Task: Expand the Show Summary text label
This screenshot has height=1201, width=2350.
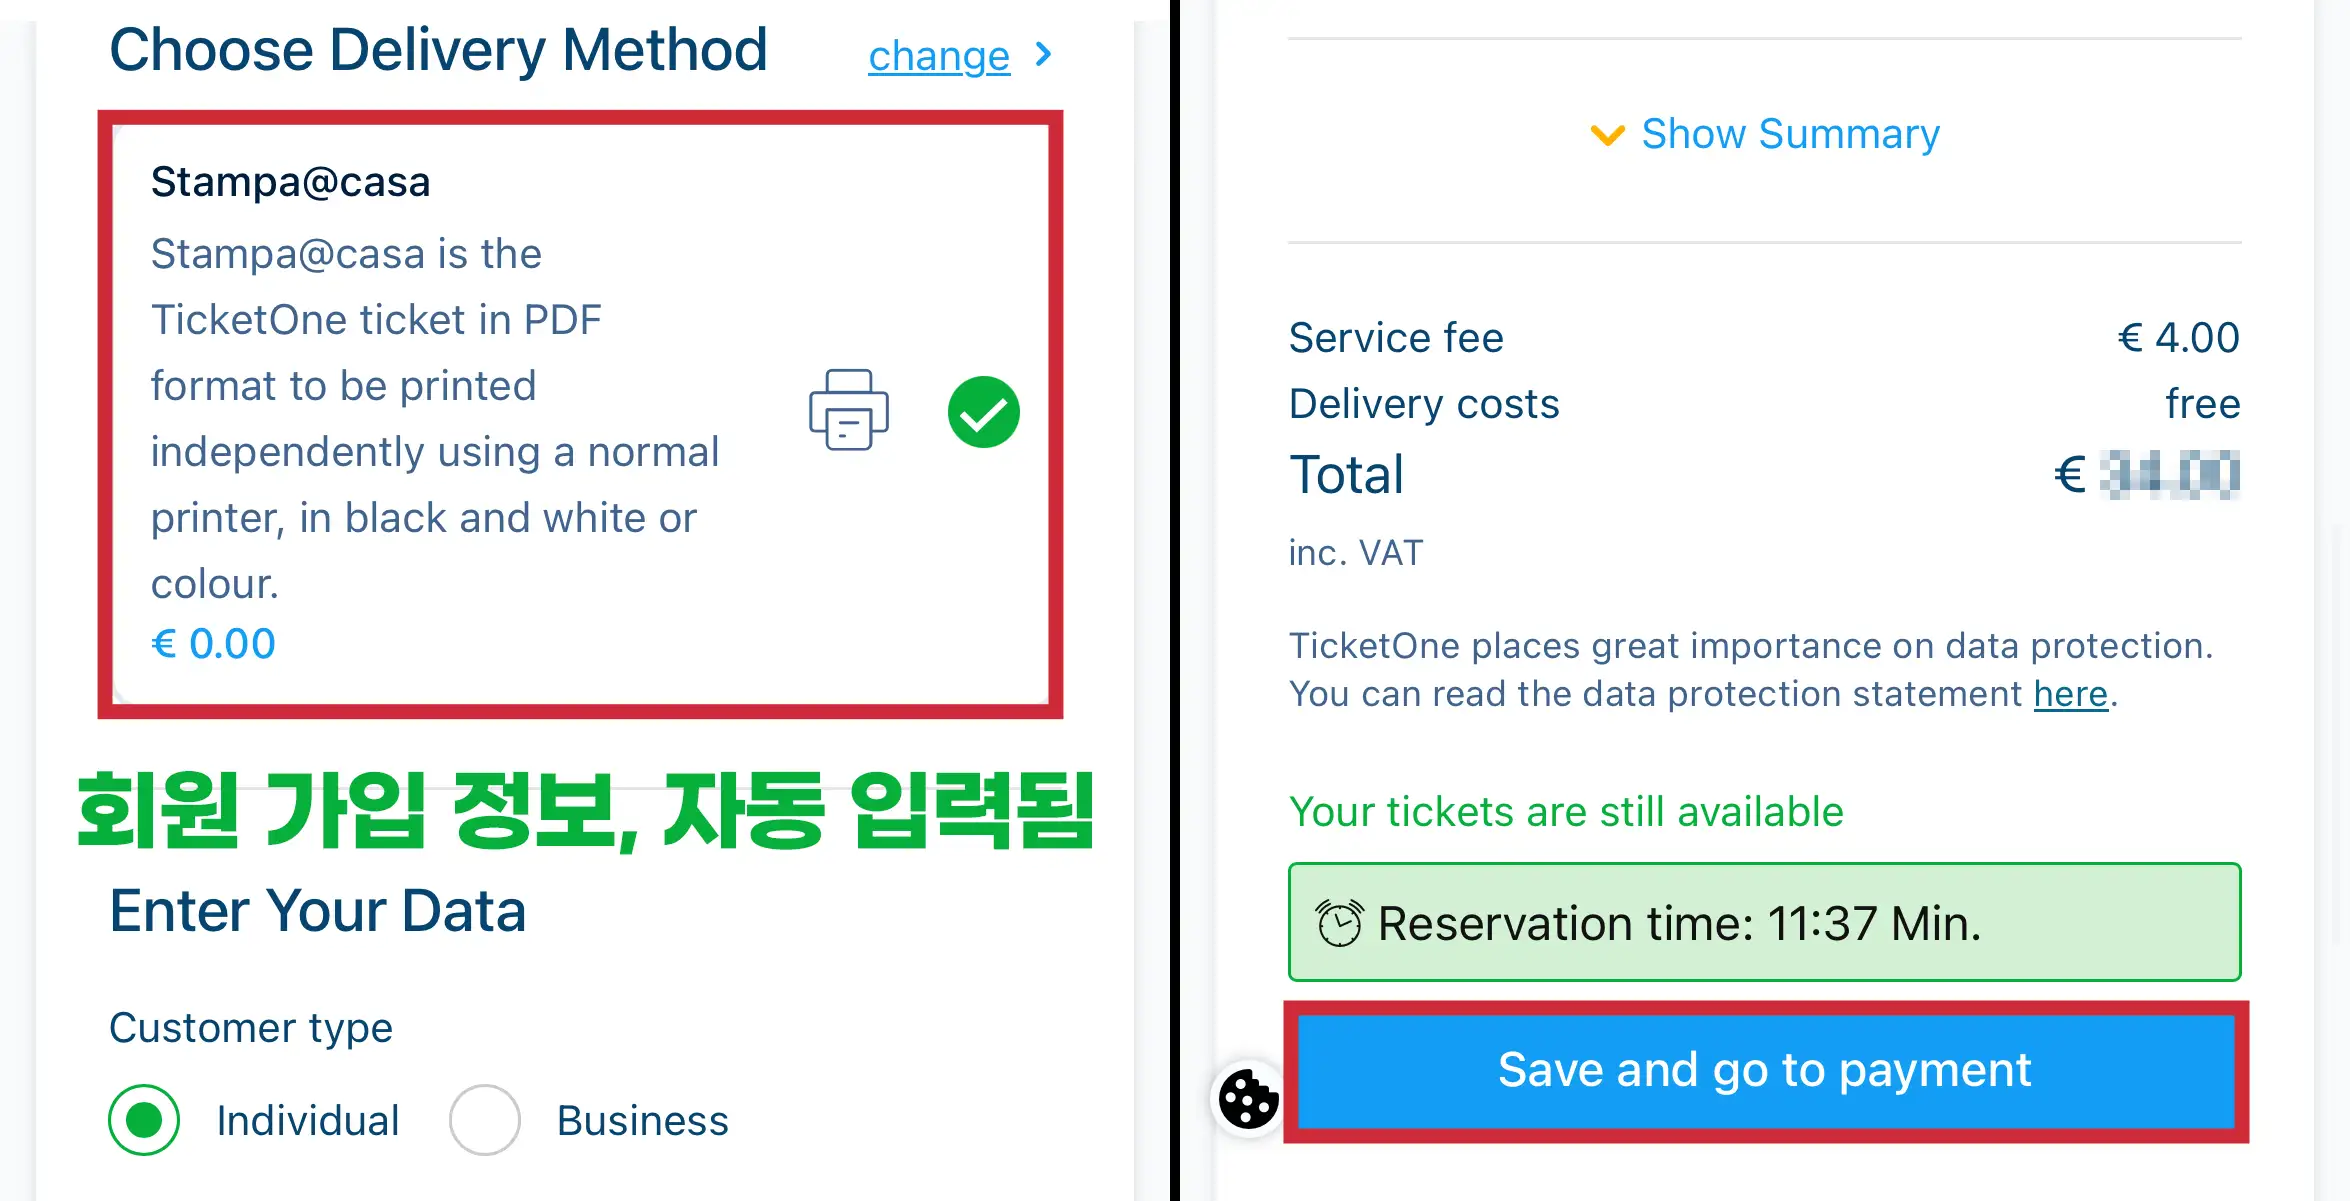Action: point(1790,134)
